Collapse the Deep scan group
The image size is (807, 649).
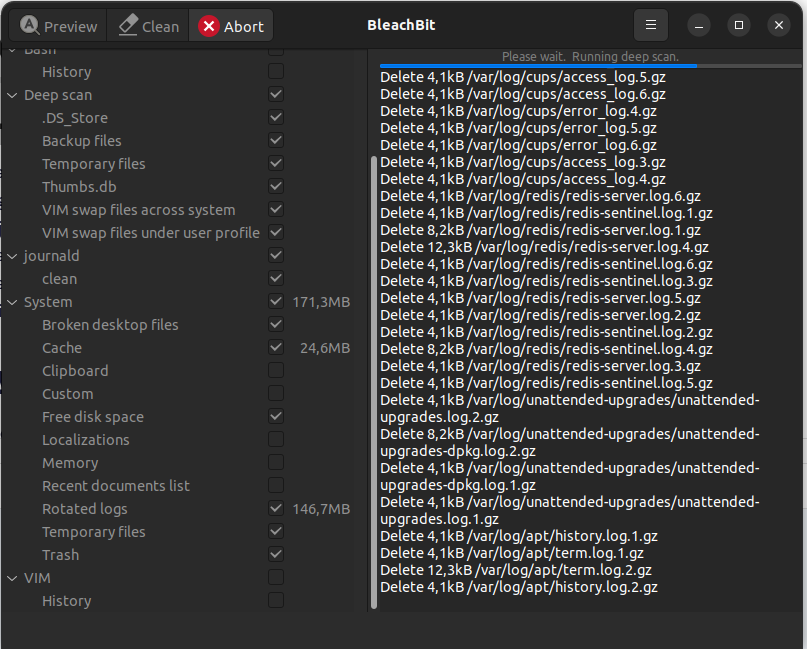(13, 96)
